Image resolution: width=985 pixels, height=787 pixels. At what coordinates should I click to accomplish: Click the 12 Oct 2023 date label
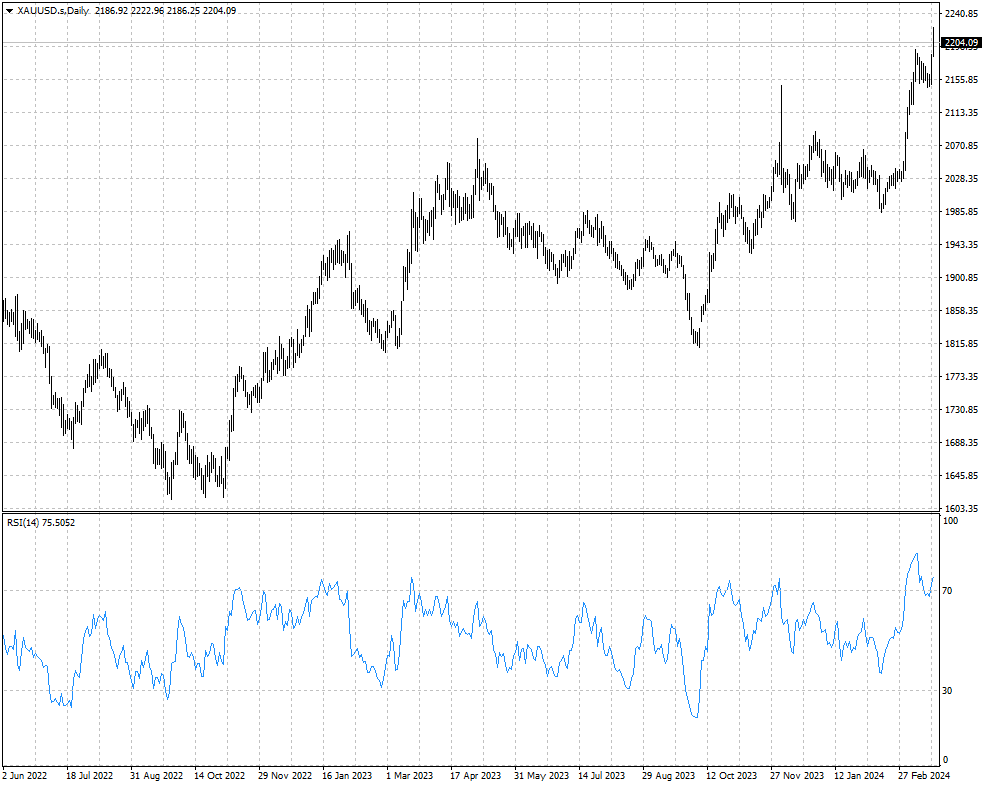coord(730,775)
